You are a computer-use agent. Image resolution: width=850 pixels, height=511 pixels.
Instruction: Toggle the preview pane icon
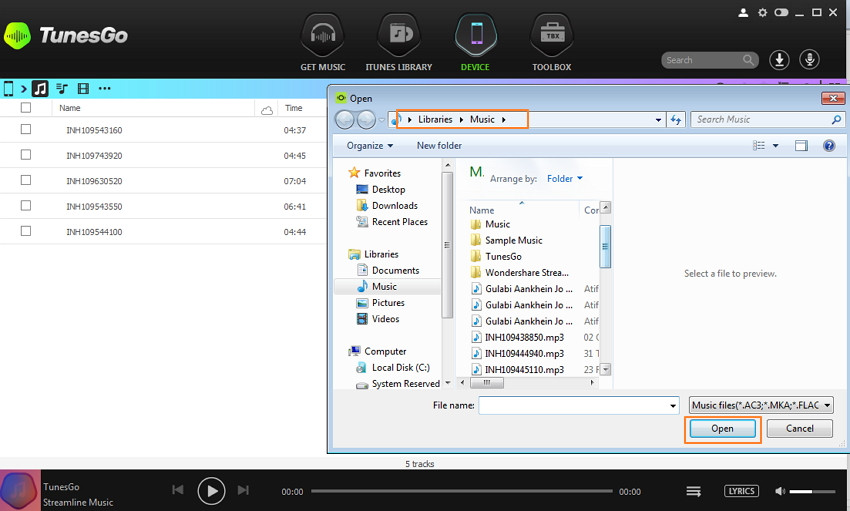click(801, 145)
